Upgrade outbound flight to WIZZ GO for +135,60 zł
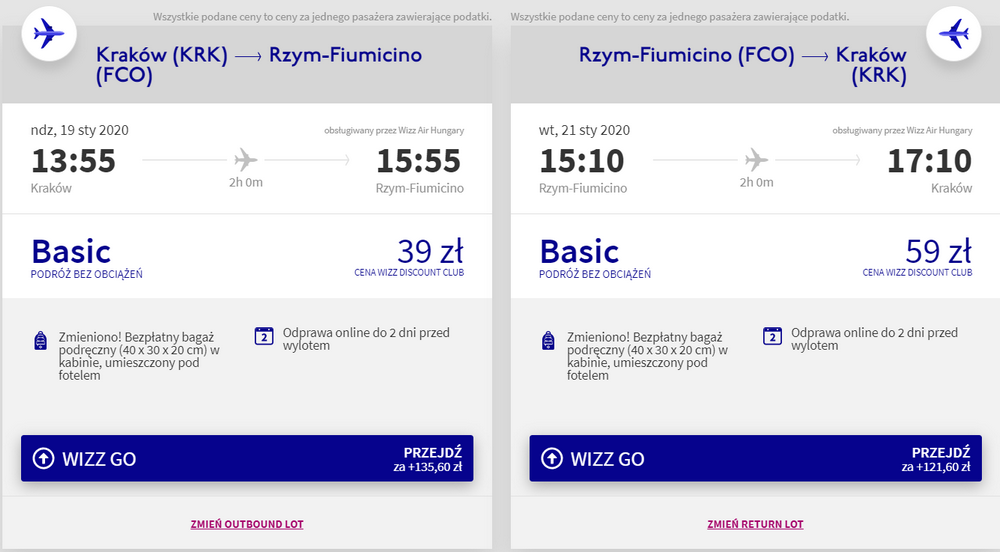Viewport: 1000px width, 552px height. click(247, 458)
